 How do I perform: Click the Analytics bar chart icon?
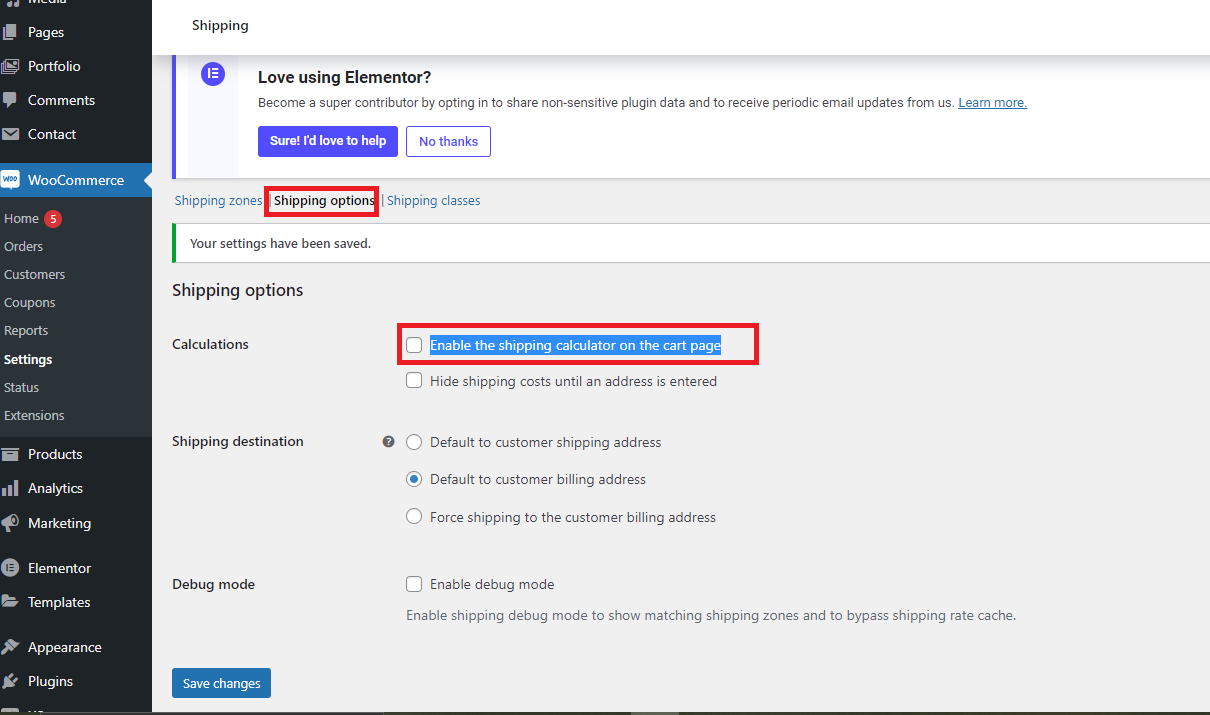point(10,488)
